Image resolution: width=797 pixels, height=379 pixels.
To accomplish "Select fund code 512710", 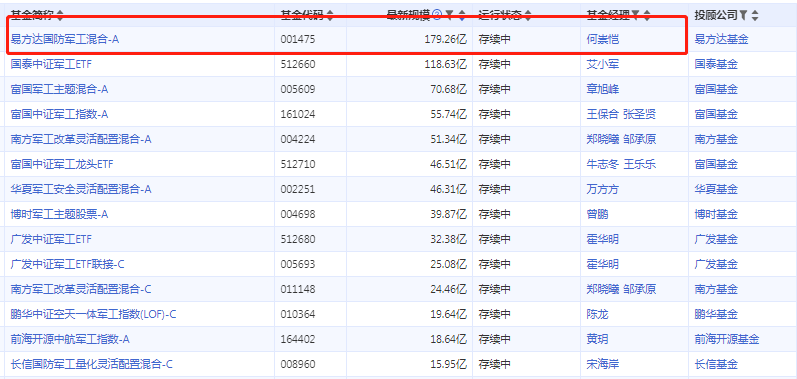I will tap(298, 164).
